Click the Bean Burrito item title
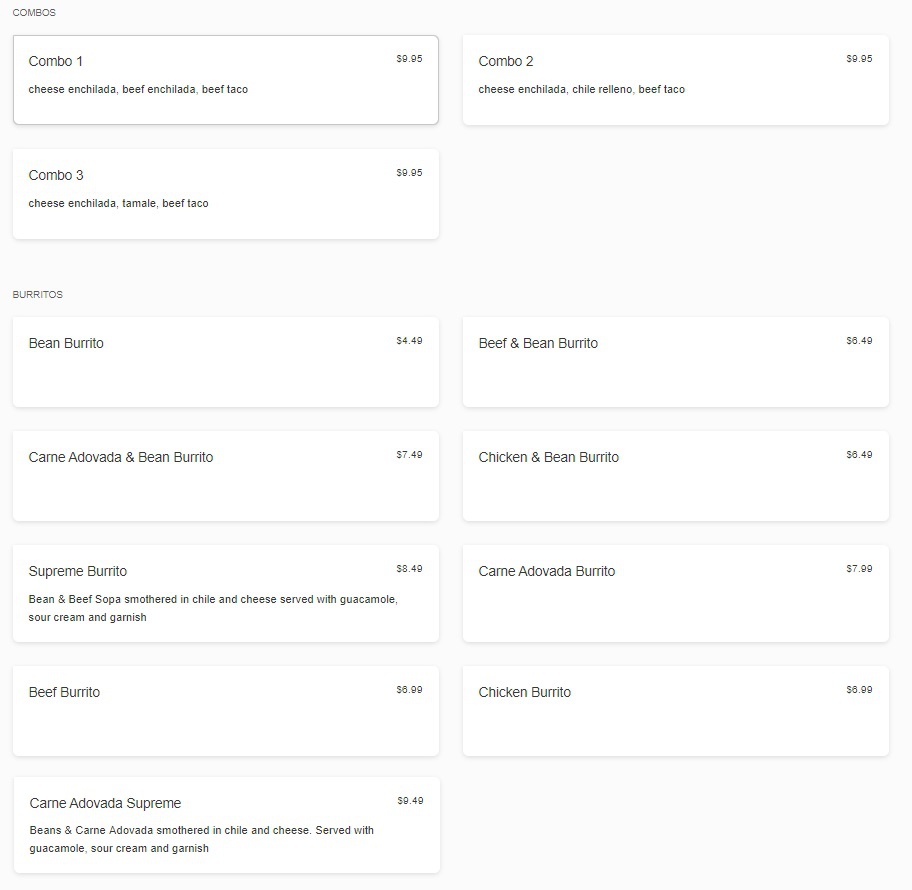This screenshot has width=912, height=890. [66, 343]
